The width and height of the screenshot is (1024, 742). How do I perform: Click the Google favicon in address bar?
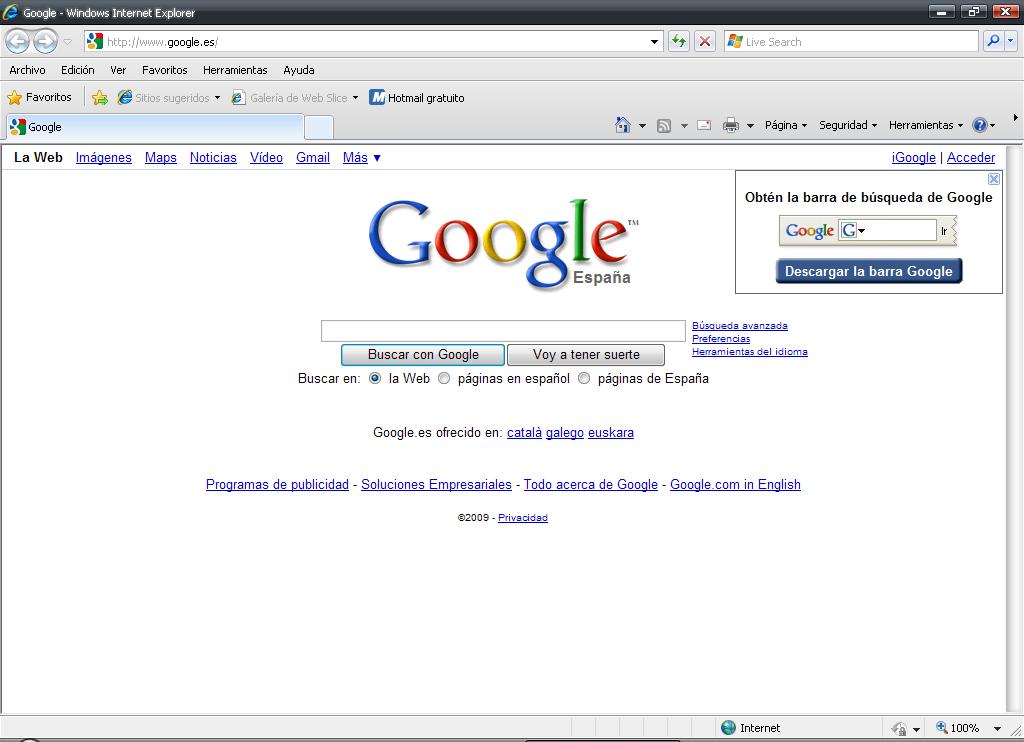tap(95, 42)
